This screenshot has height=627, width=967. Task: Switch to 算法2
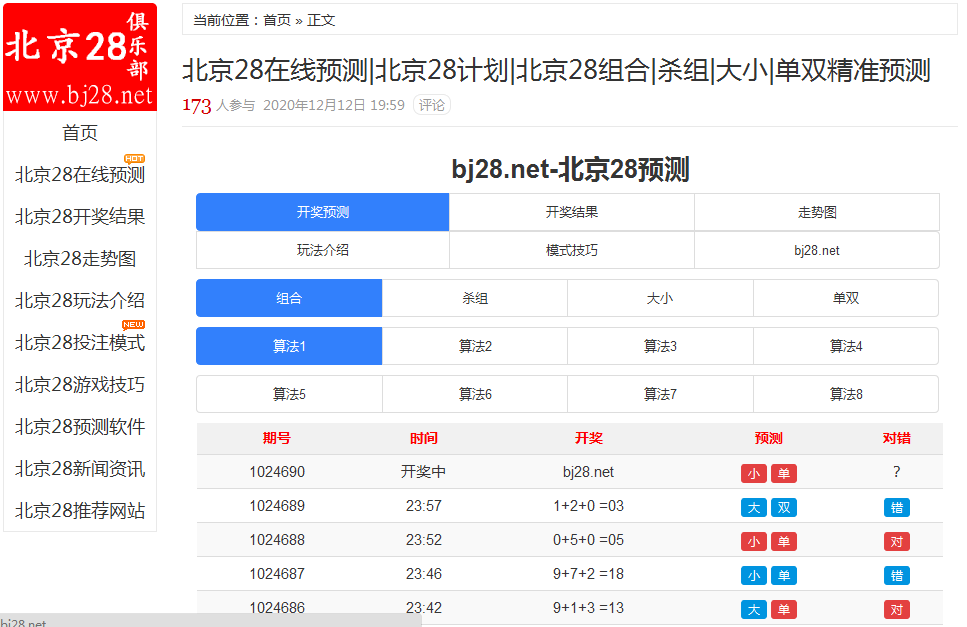pos(475,345)
